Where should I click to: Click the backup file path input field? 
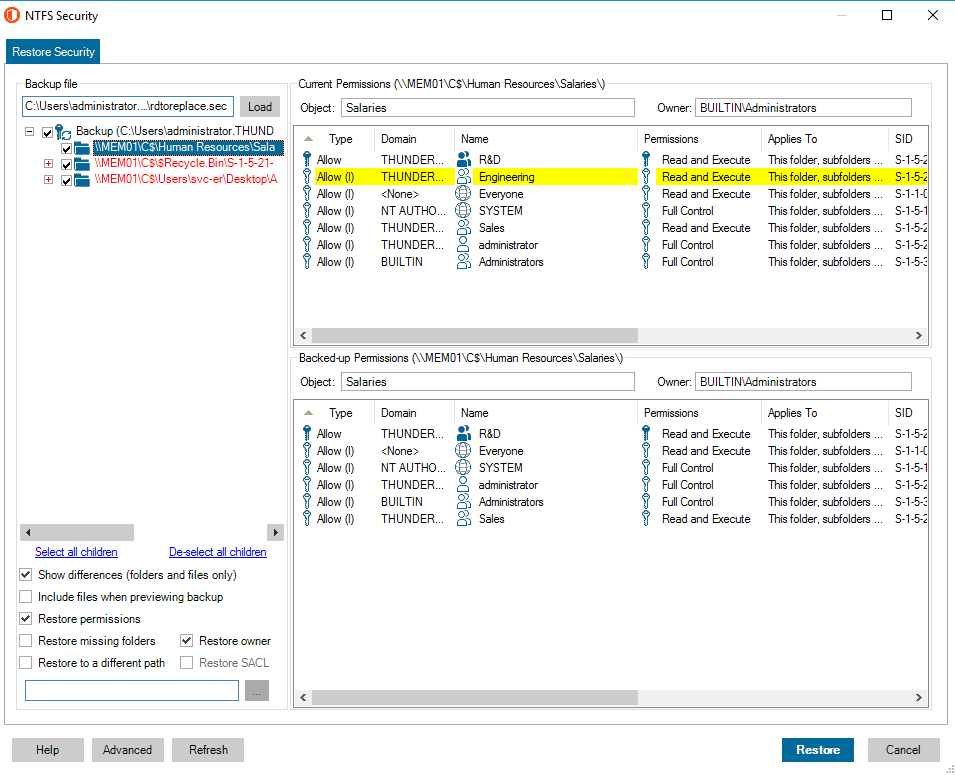[x=127, y=107]
